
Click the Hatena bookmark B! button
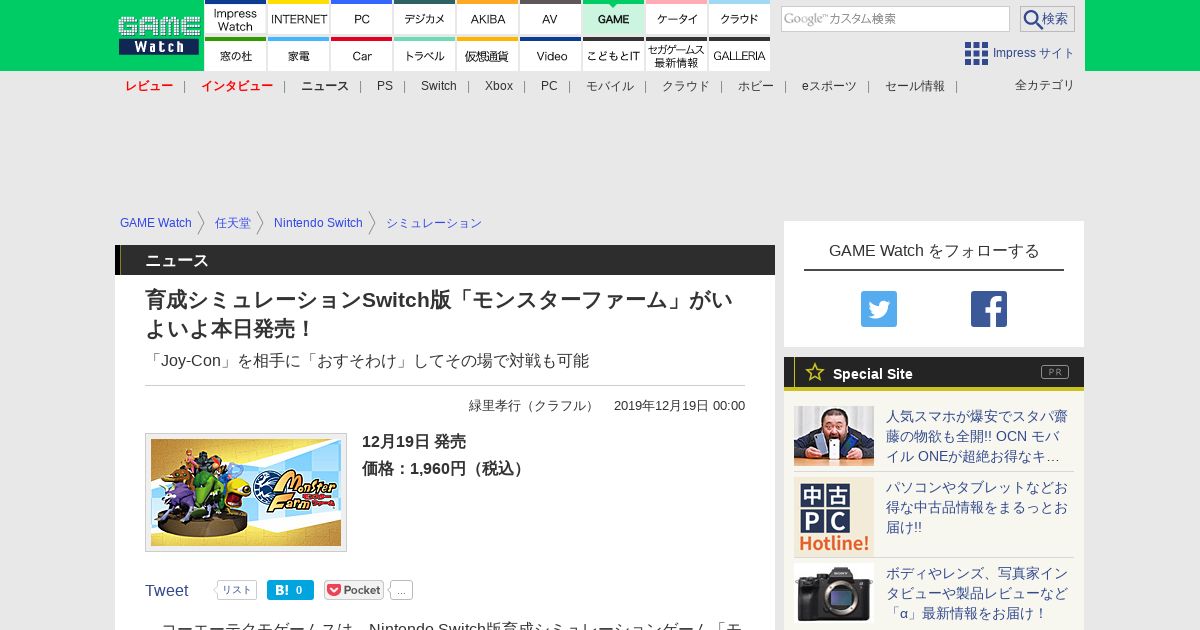coord(290,590)
